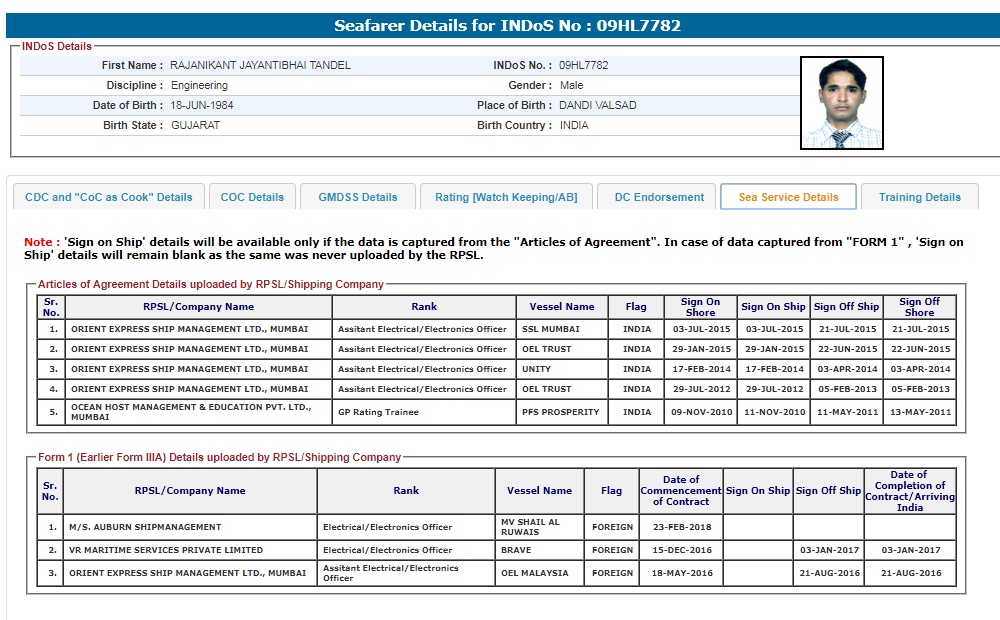Click the Vessel Name header in Form 1 table
This screenshot has width=1000, height=620.
(539, 491)
